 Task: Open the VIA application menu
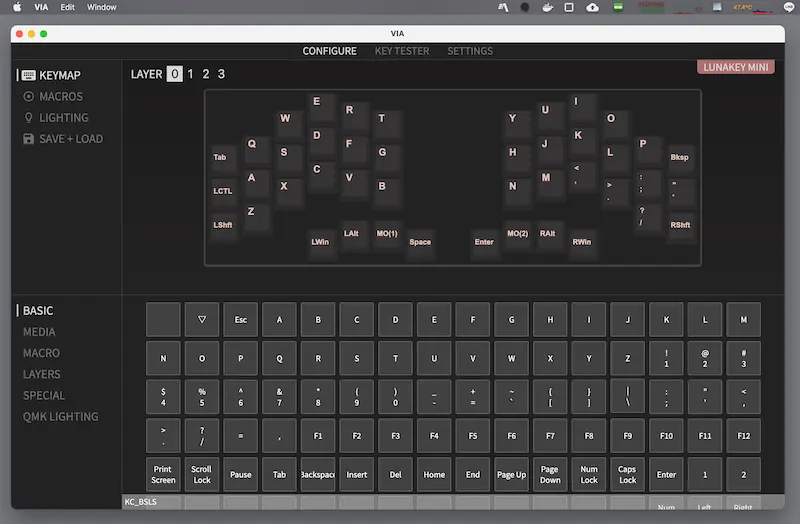click(x=41, y=7)
